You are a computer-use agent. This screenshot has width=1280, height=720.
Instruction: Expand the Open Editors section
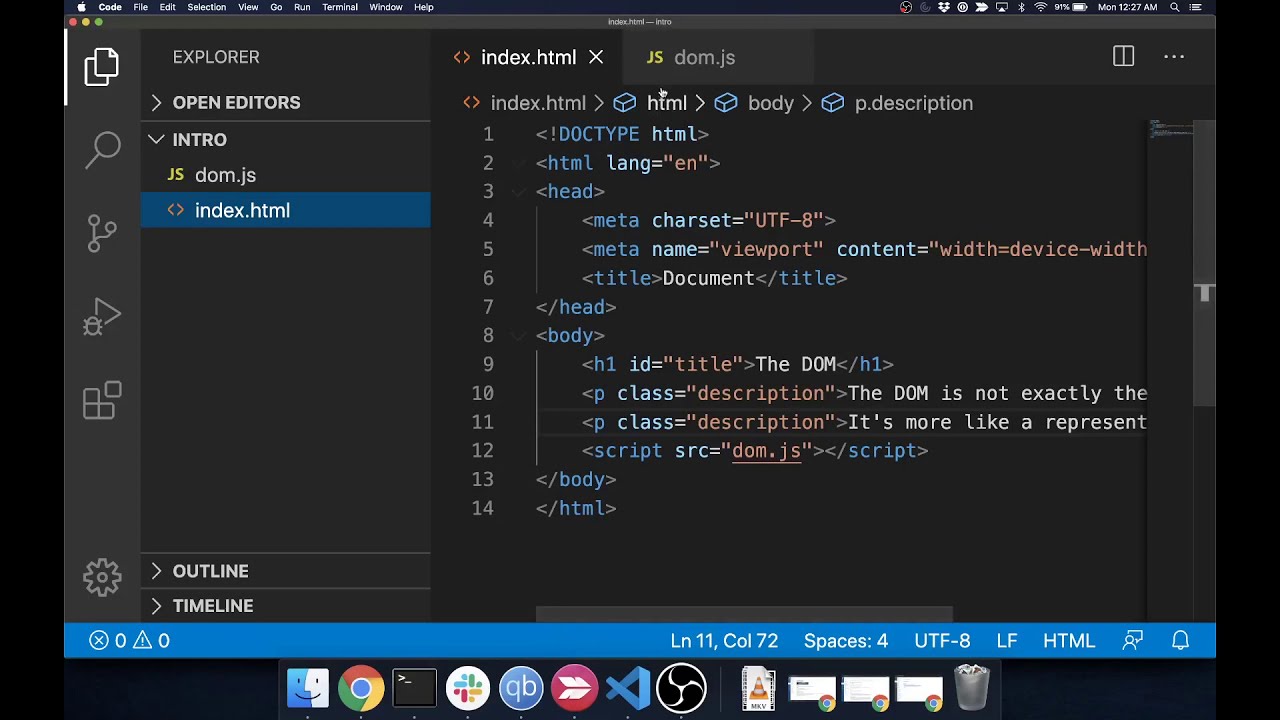coord(236,103)
